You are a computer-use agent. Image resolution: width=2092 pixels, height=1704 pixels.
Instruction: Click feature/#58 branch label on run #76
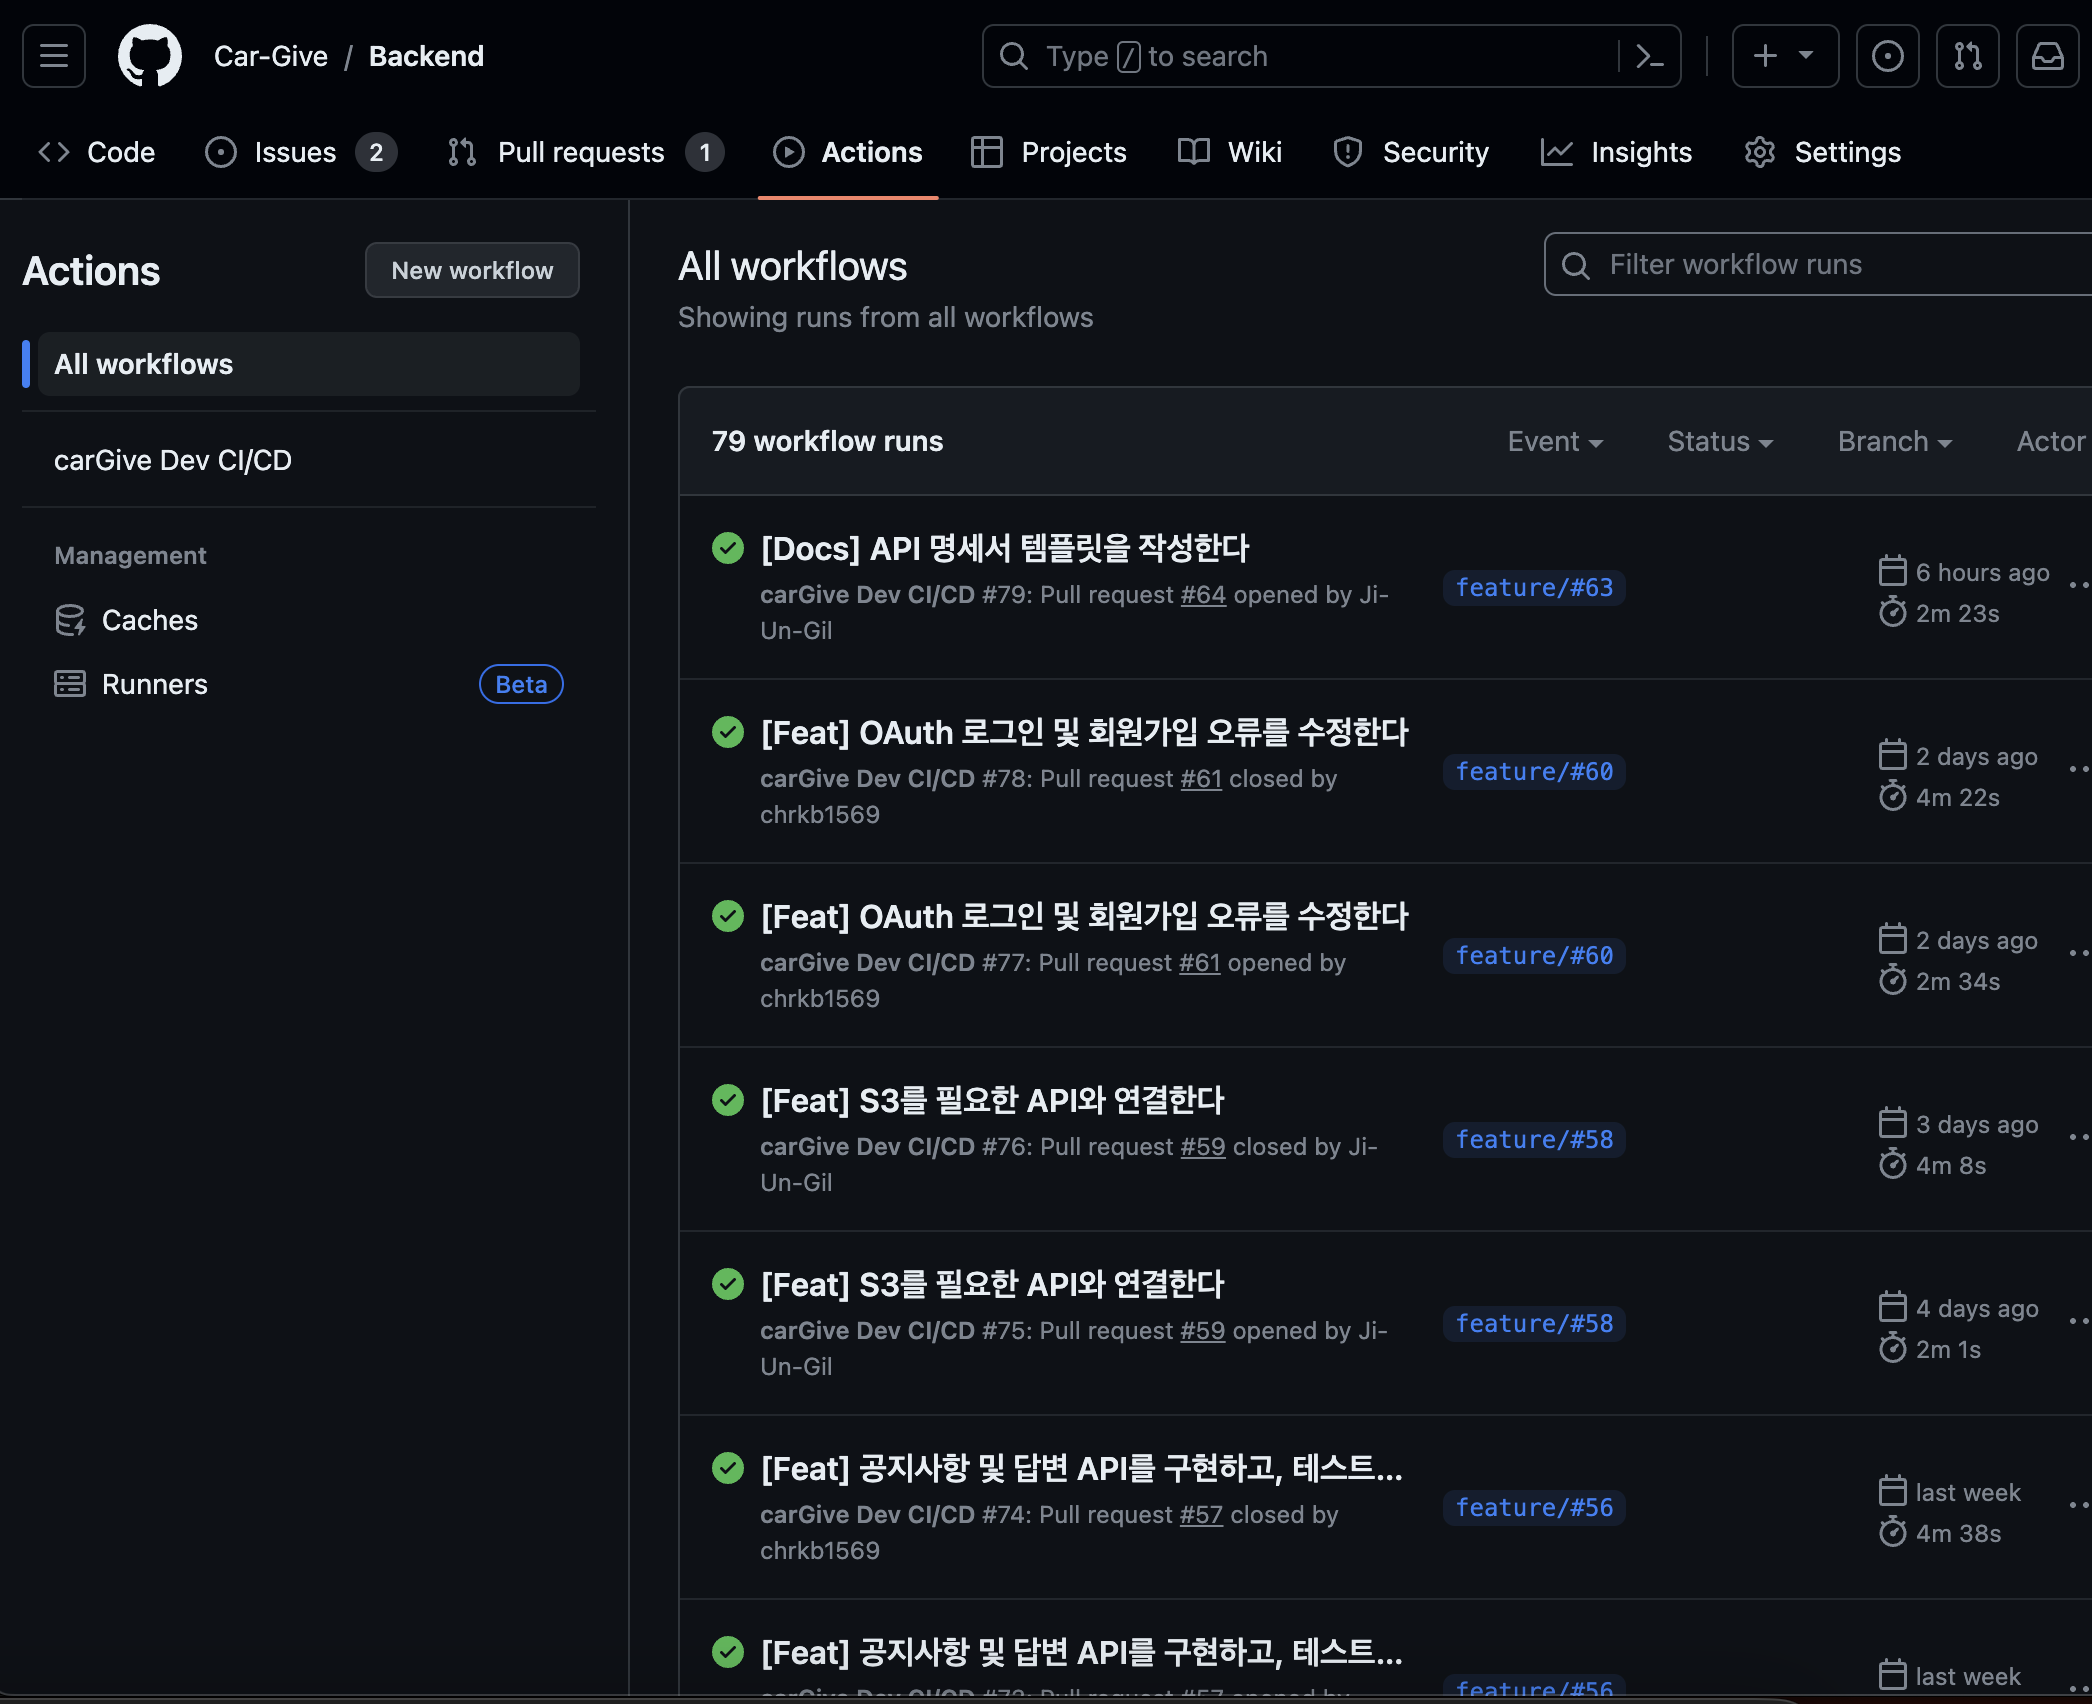tap(1534, 1139)
